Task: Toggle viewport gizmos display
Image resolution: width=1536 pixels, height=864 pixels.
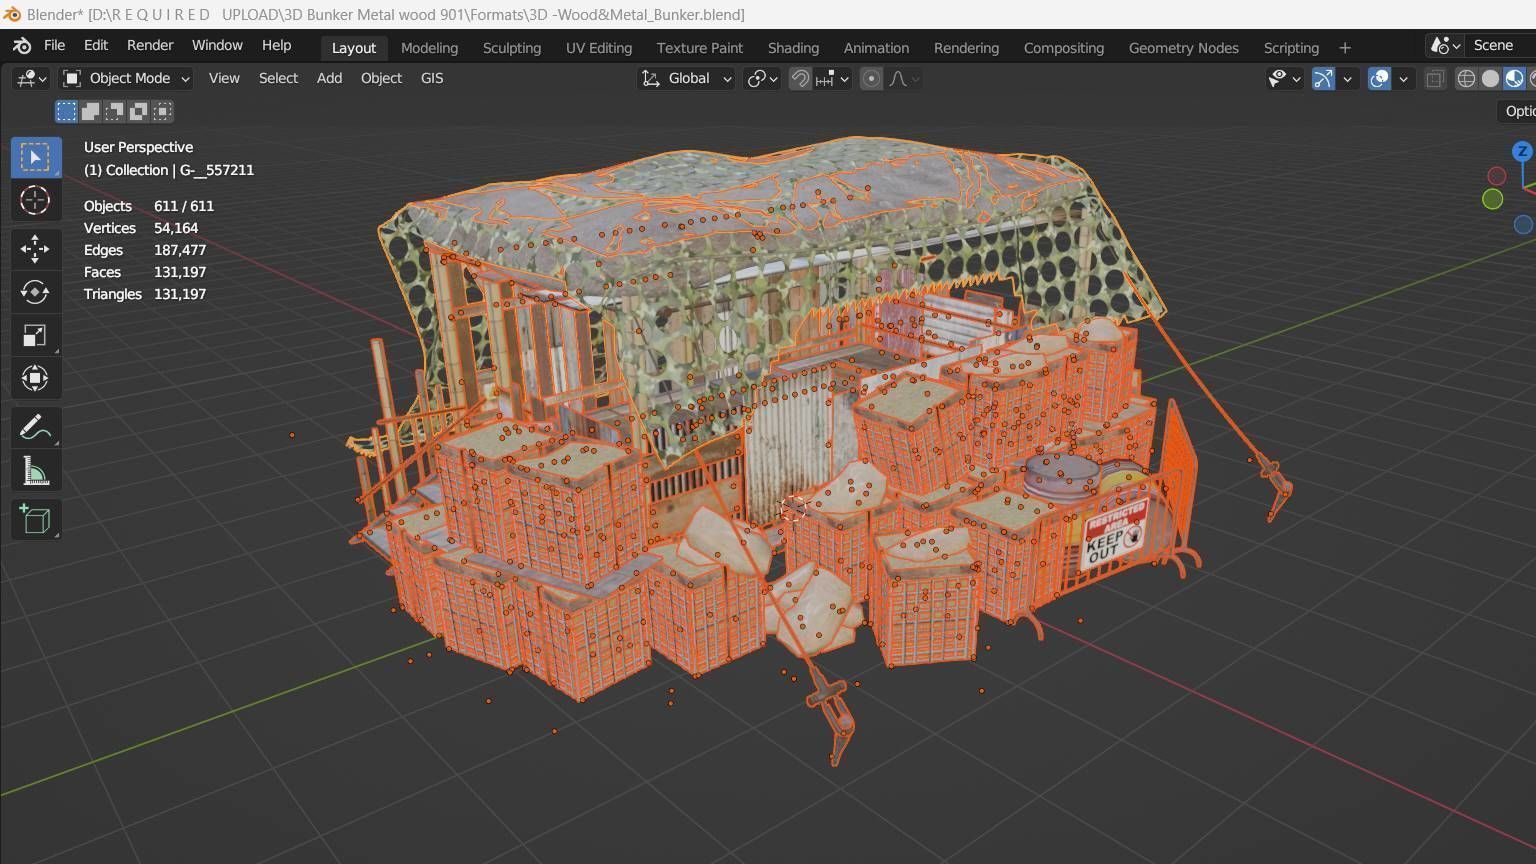Action: pyautogui.click(x=1323, y=78)
